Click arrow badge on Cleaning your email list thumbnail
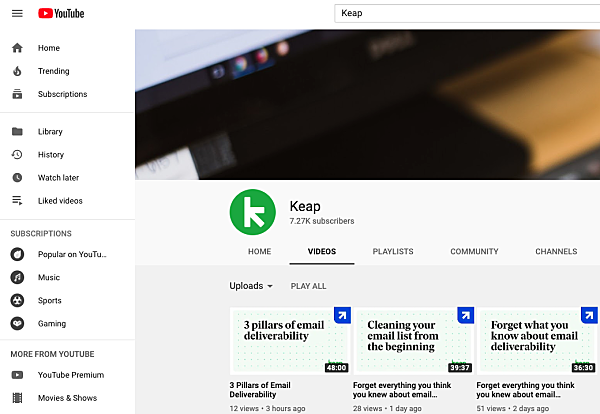 pos(466,315)
